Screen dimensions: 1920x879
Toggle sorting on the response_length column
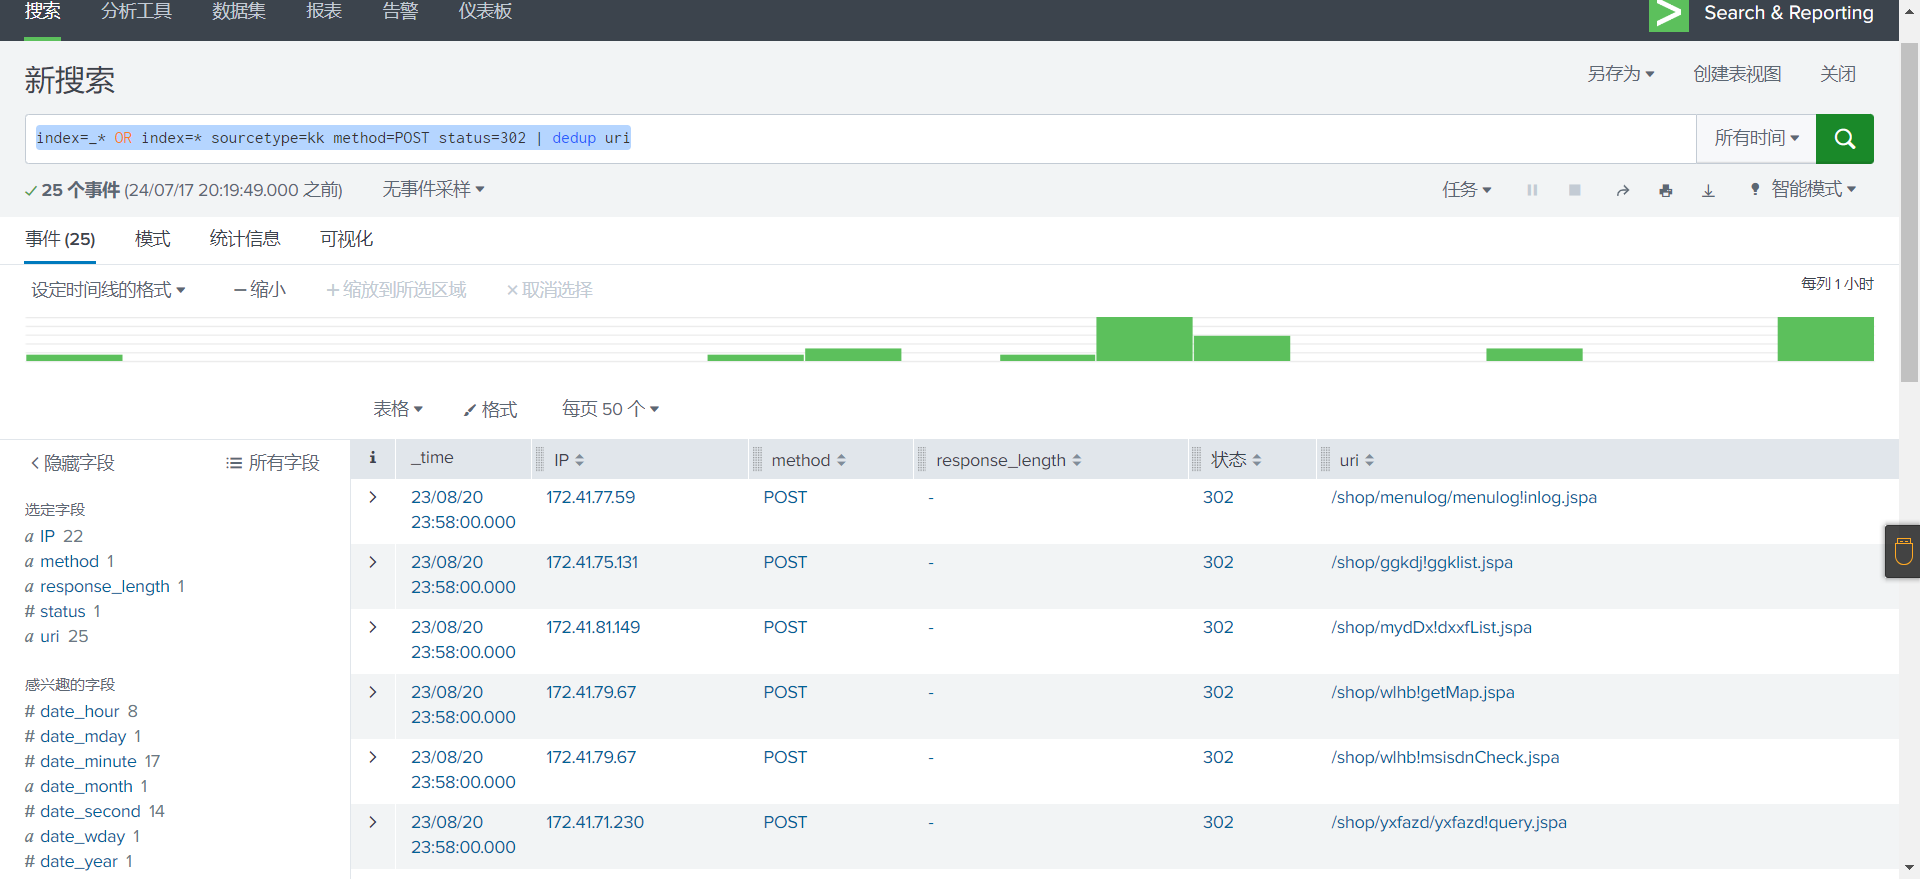tap(1076, 460)
